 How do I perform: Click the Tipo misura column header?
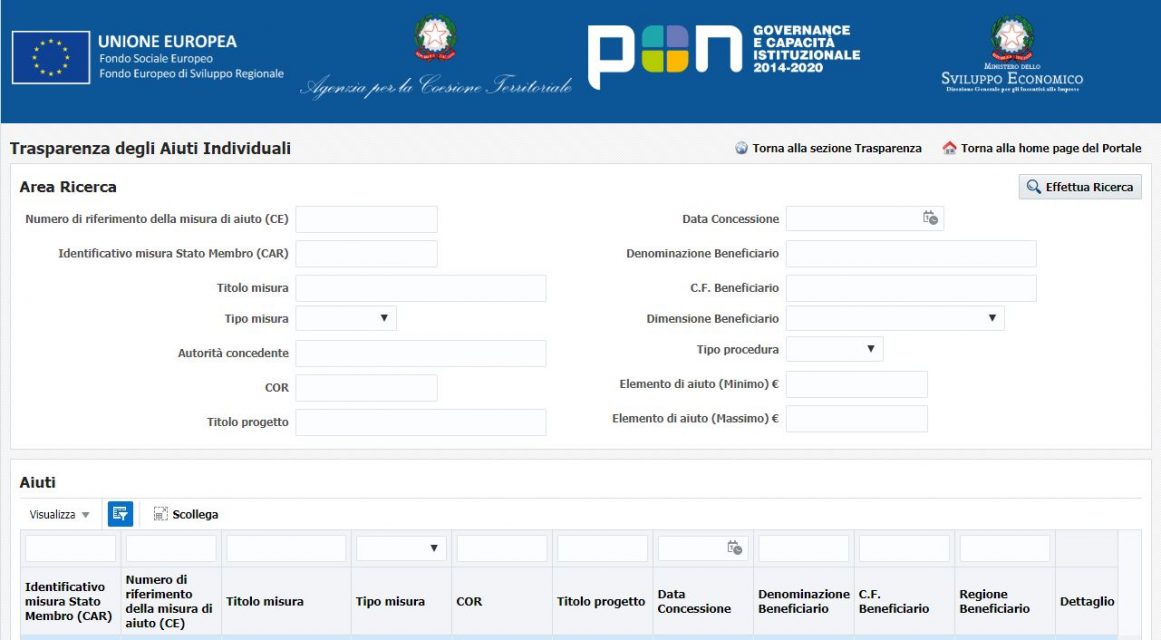point(401,601)
